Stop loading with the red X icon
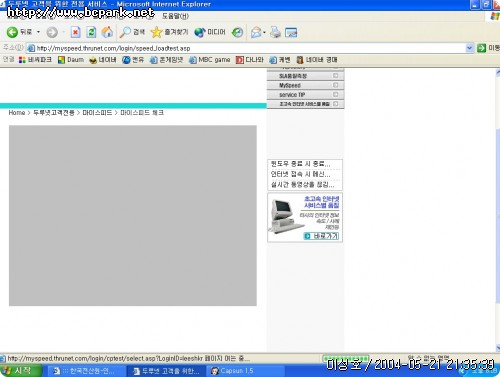Screen dimensions: 500x377 tap(75, 32)
